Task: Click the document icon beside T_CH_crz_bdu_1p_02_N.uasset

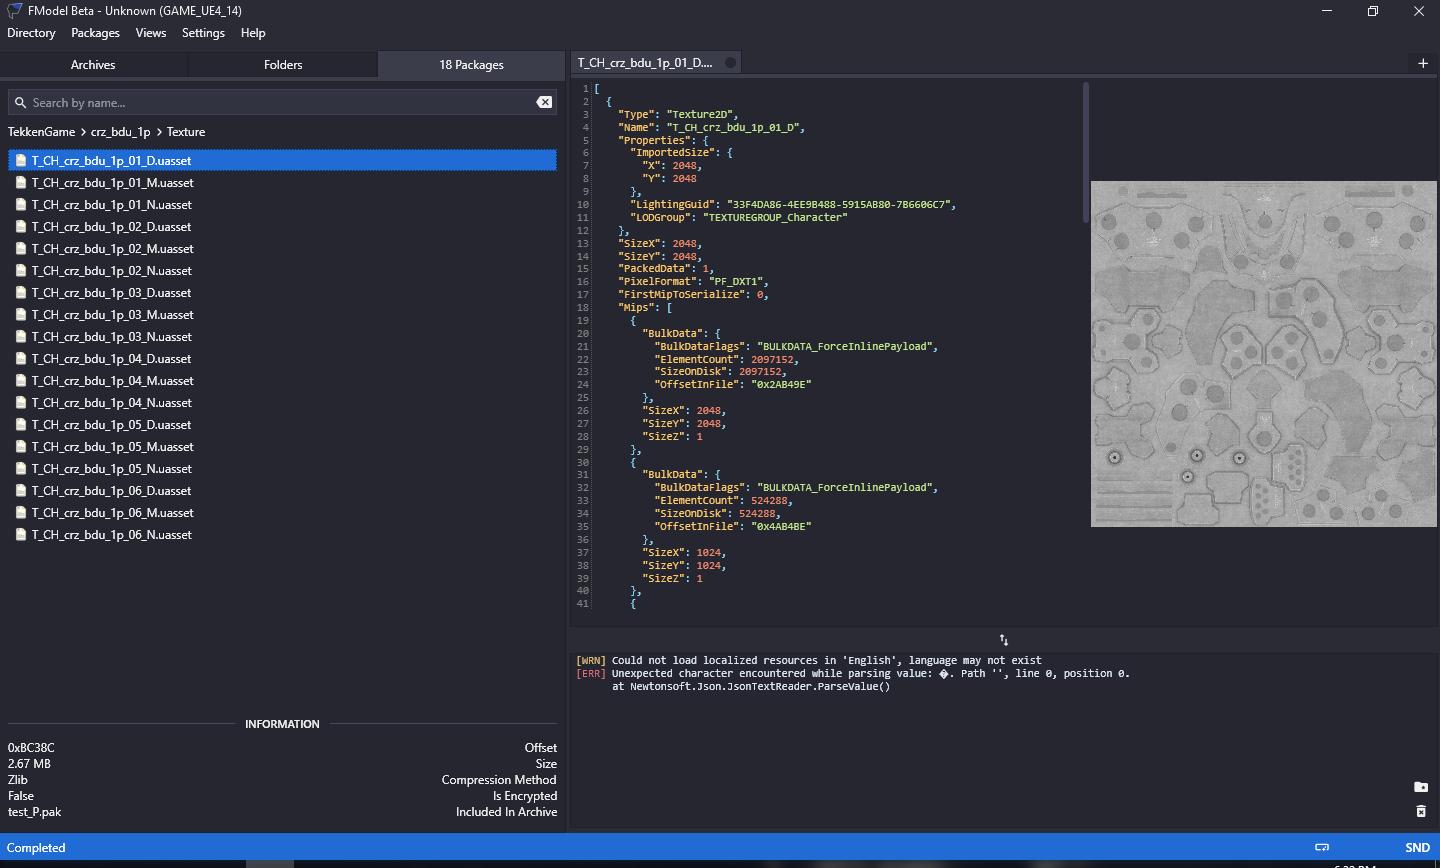Action: click(x=21, y=270)
